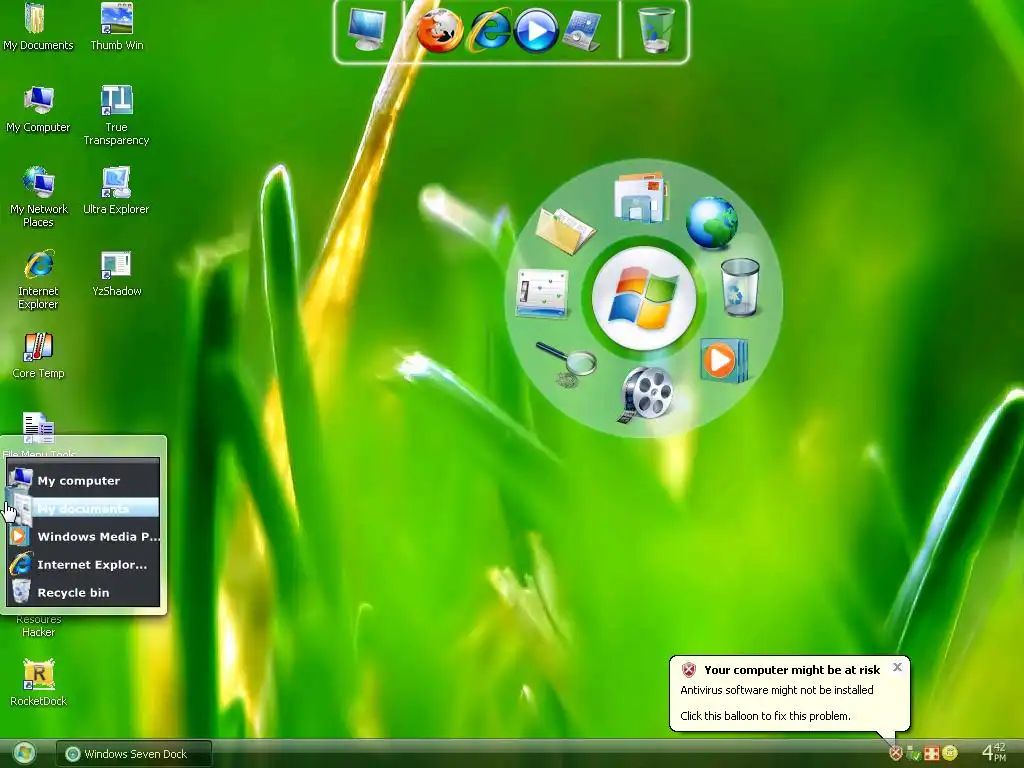Open RocketDock desktop shortcut
Viewport: 1024px width, 768px height.
pyautogui.click(x=39, y=683)
